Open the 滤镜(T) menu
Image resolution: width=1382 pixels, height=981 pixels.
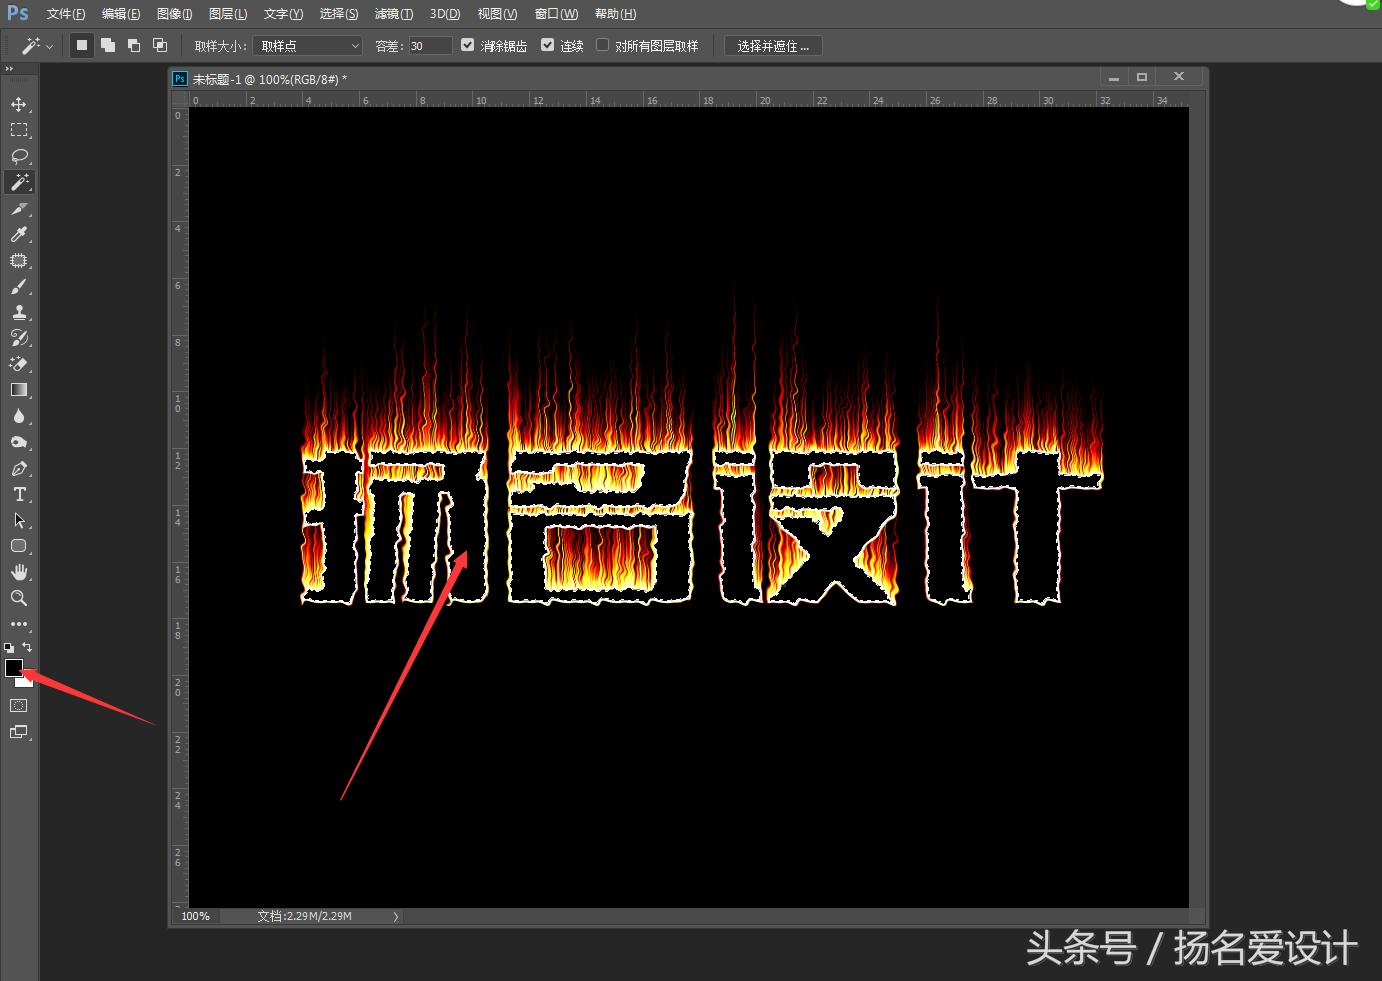(394, 14)
